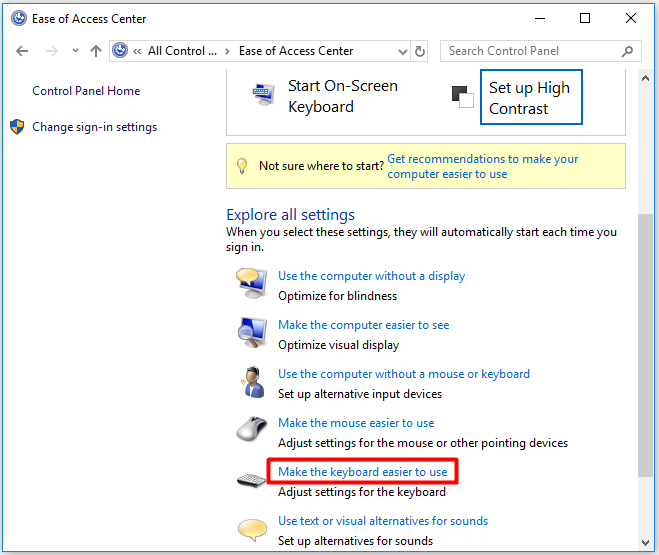This screenshot has width=659, height=555.
Task: Minimize the Ease of Access Center window
Action: [x=540, y=18]
